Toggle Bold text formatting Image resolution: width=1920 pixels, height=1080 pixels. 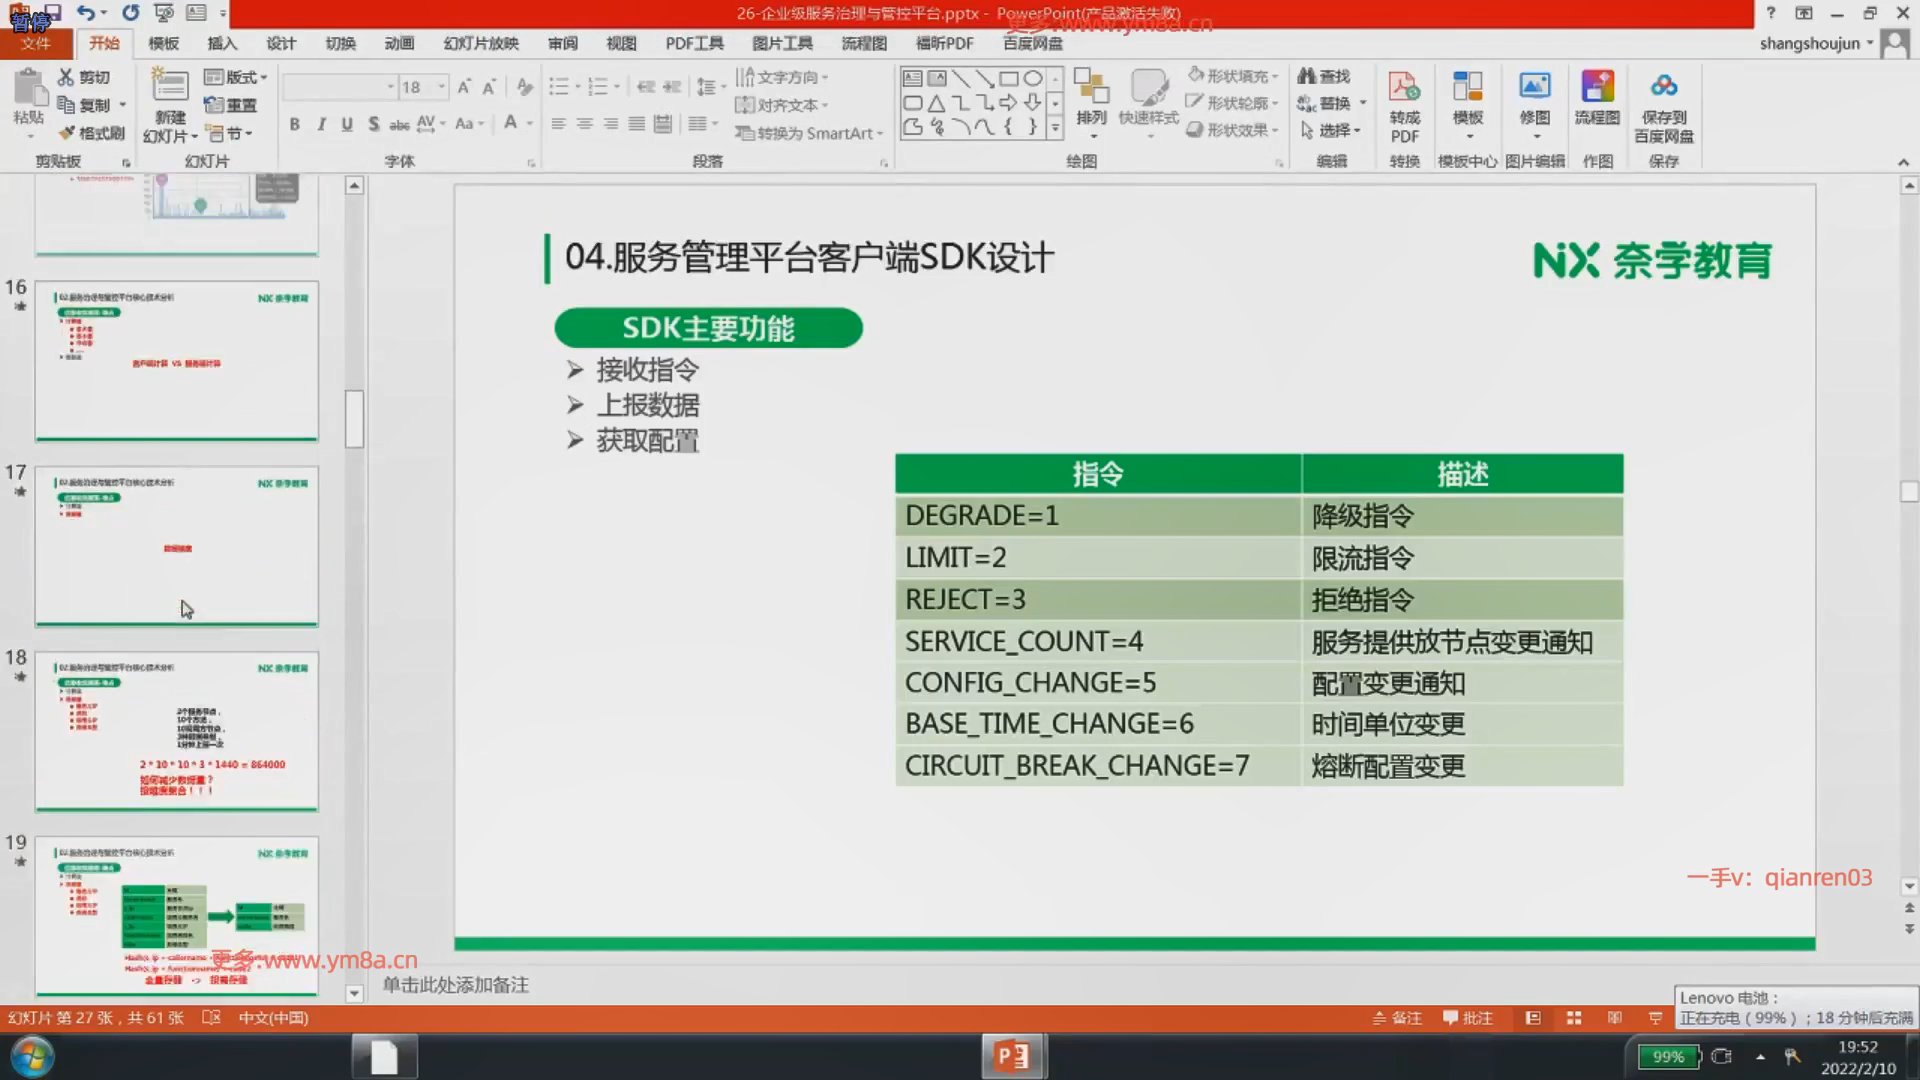pos(294,124)
